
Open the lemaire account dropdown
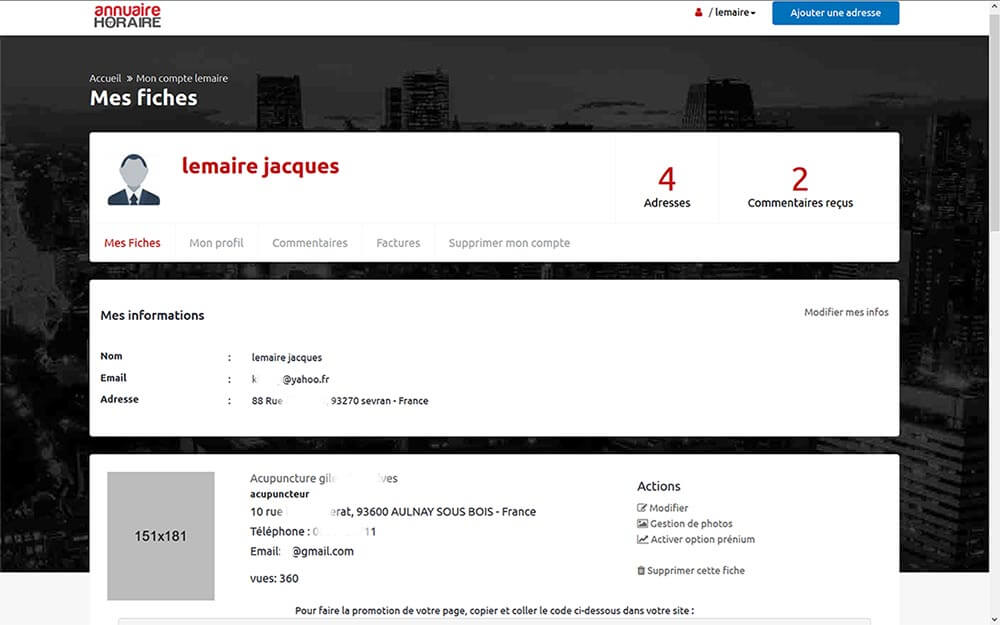[x=732, y=13]
